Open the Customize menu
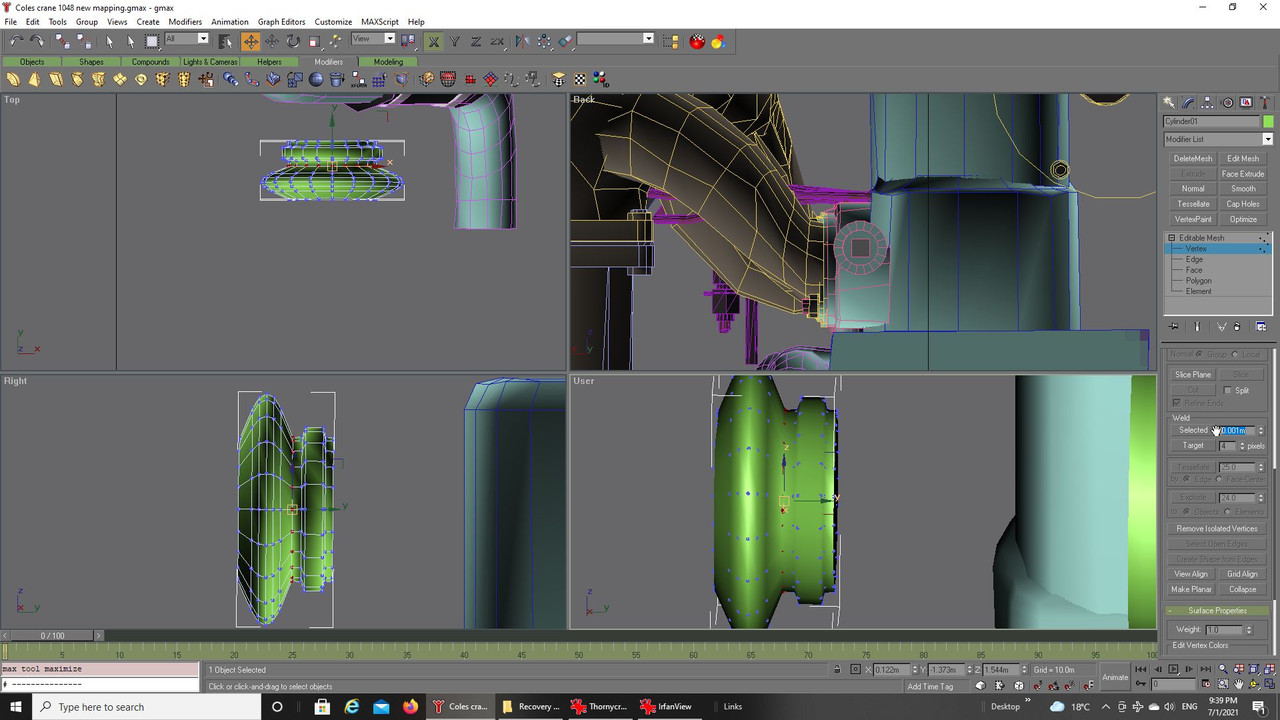 coord(333,21)
